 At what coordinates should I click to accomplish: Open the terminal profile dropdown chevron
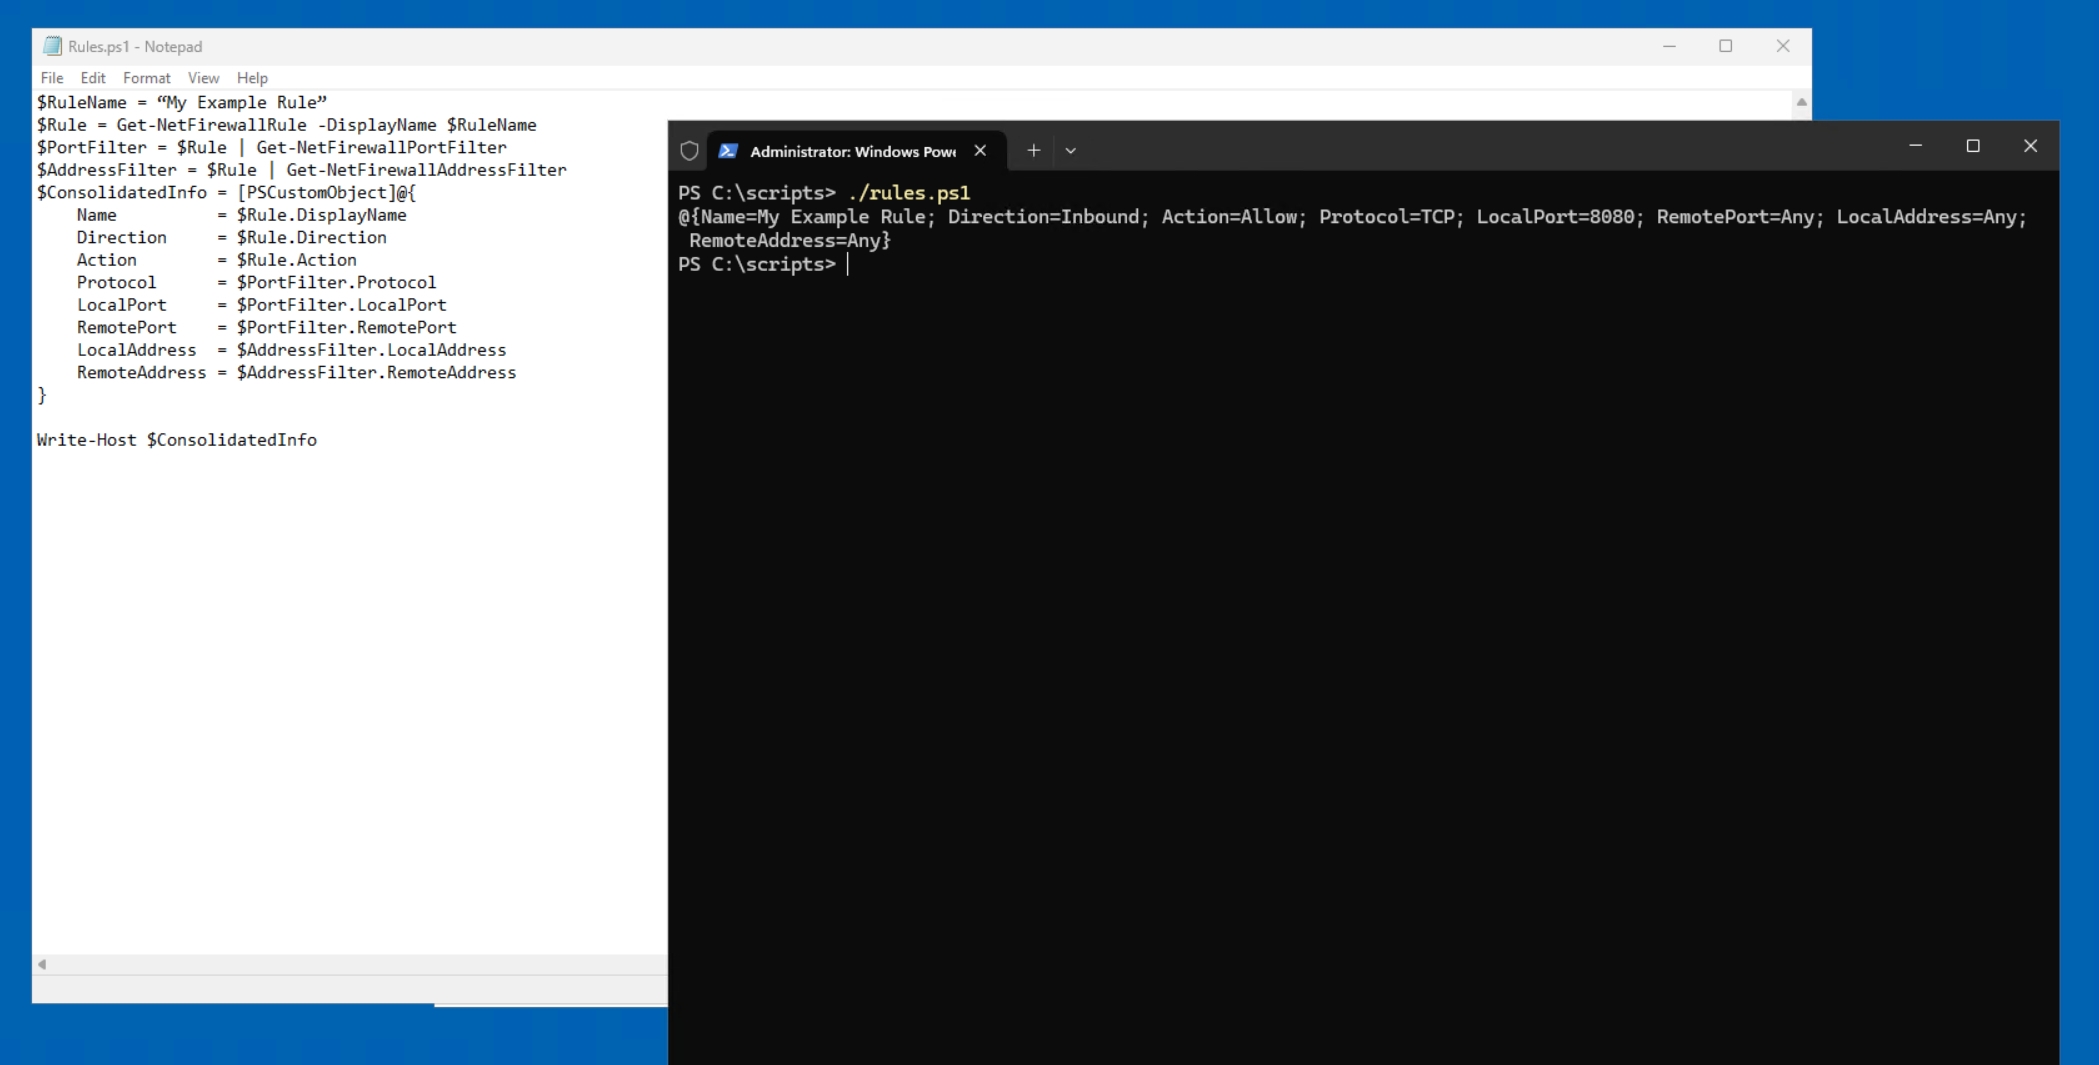point(1070,150)
